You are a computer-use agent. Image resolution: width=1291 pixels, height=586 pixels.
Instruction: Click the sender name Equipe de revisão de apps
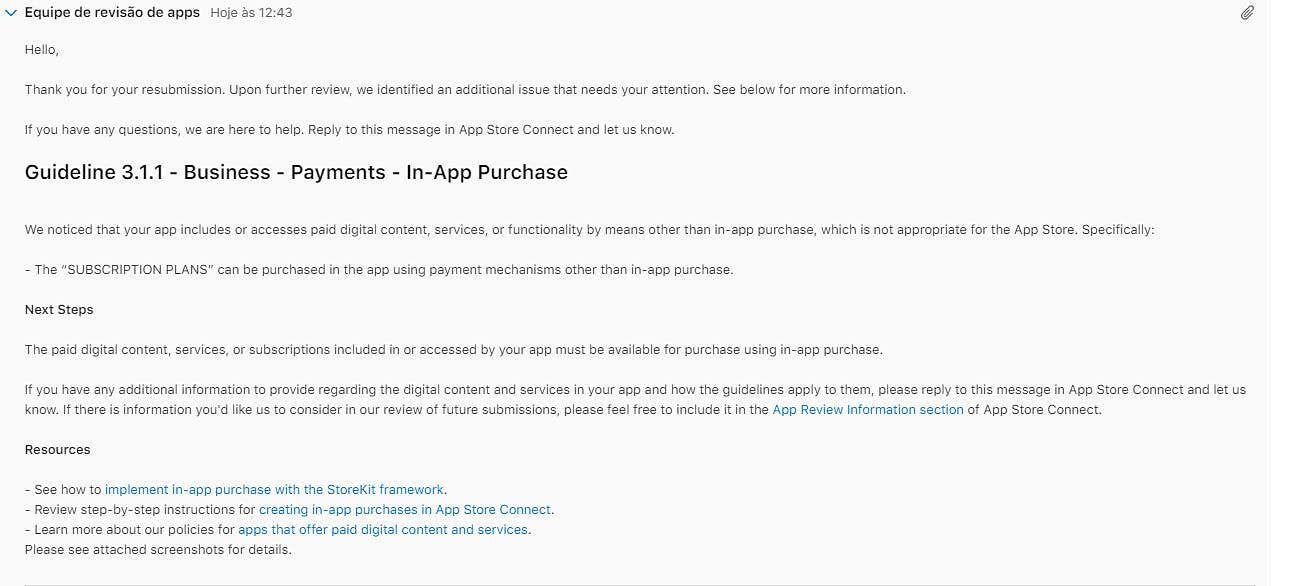pyautogui.click(x=112, y=13)
